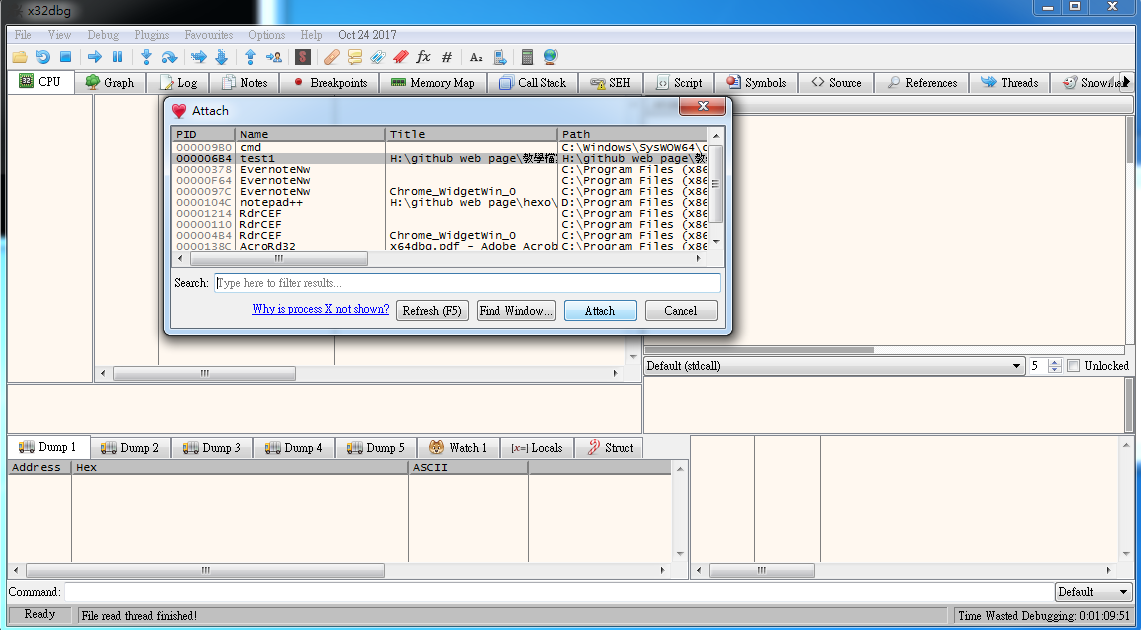This screenshot has width=1141, height=630.
Task: Click the Command input field
Action: (x=558, y=592)
